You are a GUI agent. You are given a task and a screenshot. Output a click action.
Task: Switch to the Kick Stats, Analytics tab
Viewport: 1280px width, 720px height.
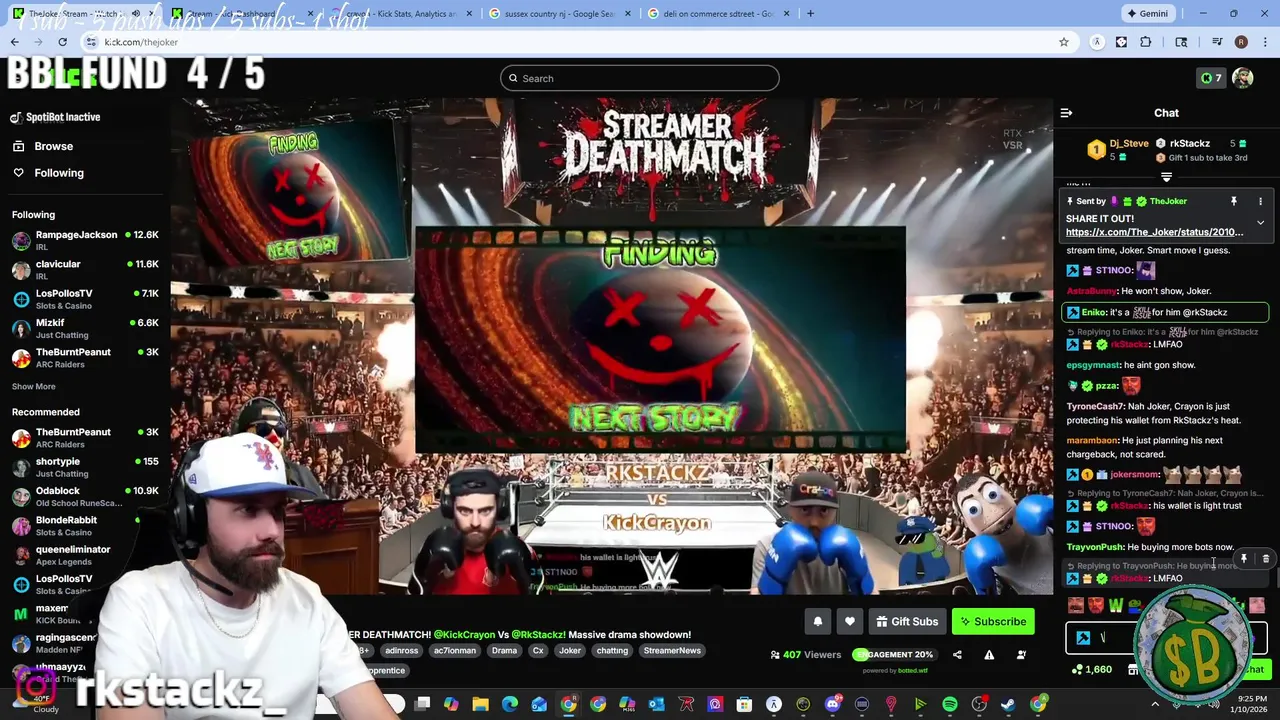(x=401, y=14)
